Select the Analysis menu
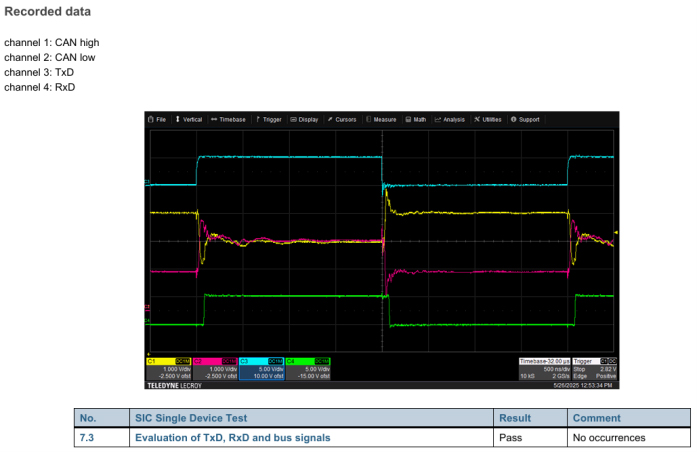 [451, 119]
